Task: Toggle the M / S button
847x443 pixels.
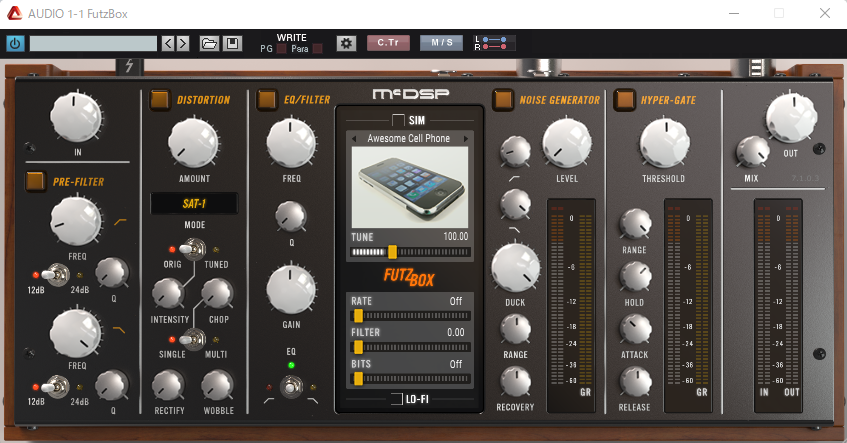Action: pos(441,43)
